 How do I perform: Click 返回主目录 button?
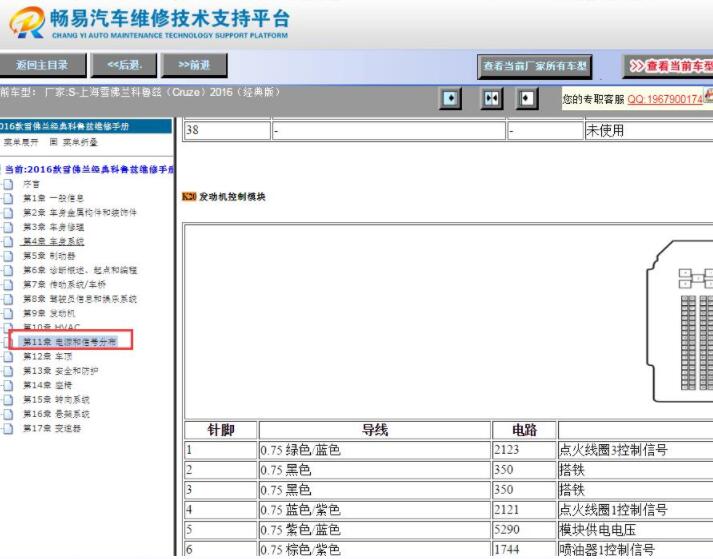click(42, 65)
